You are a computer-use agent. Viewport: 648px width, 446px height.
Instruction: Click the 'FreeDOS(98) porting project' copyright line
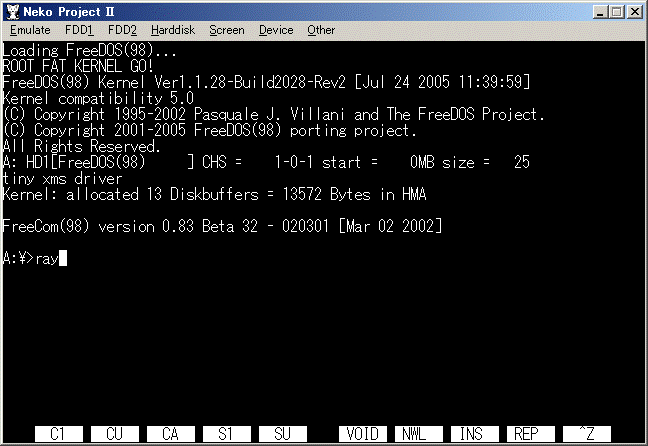[210, 130]
